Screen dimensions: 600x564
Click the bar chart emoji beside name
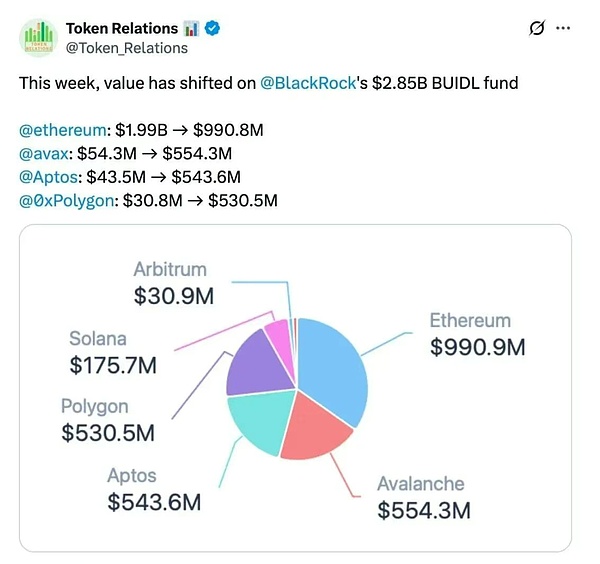point(197,28)
